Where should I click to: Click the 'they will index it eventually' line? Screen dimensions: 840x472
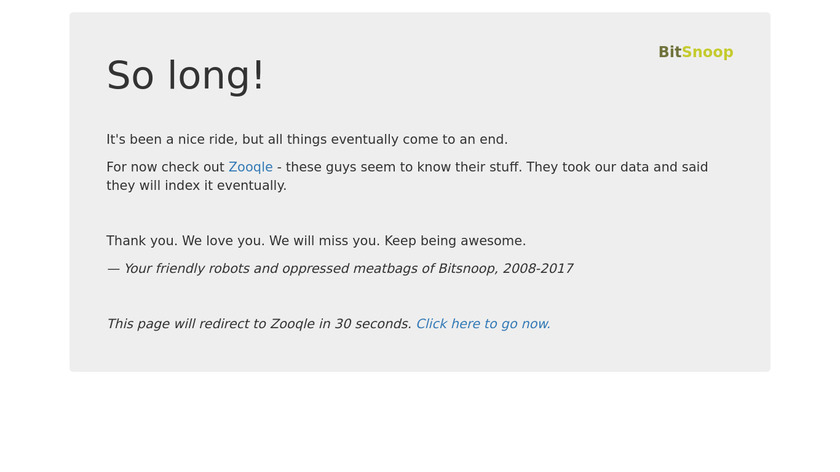197,185
